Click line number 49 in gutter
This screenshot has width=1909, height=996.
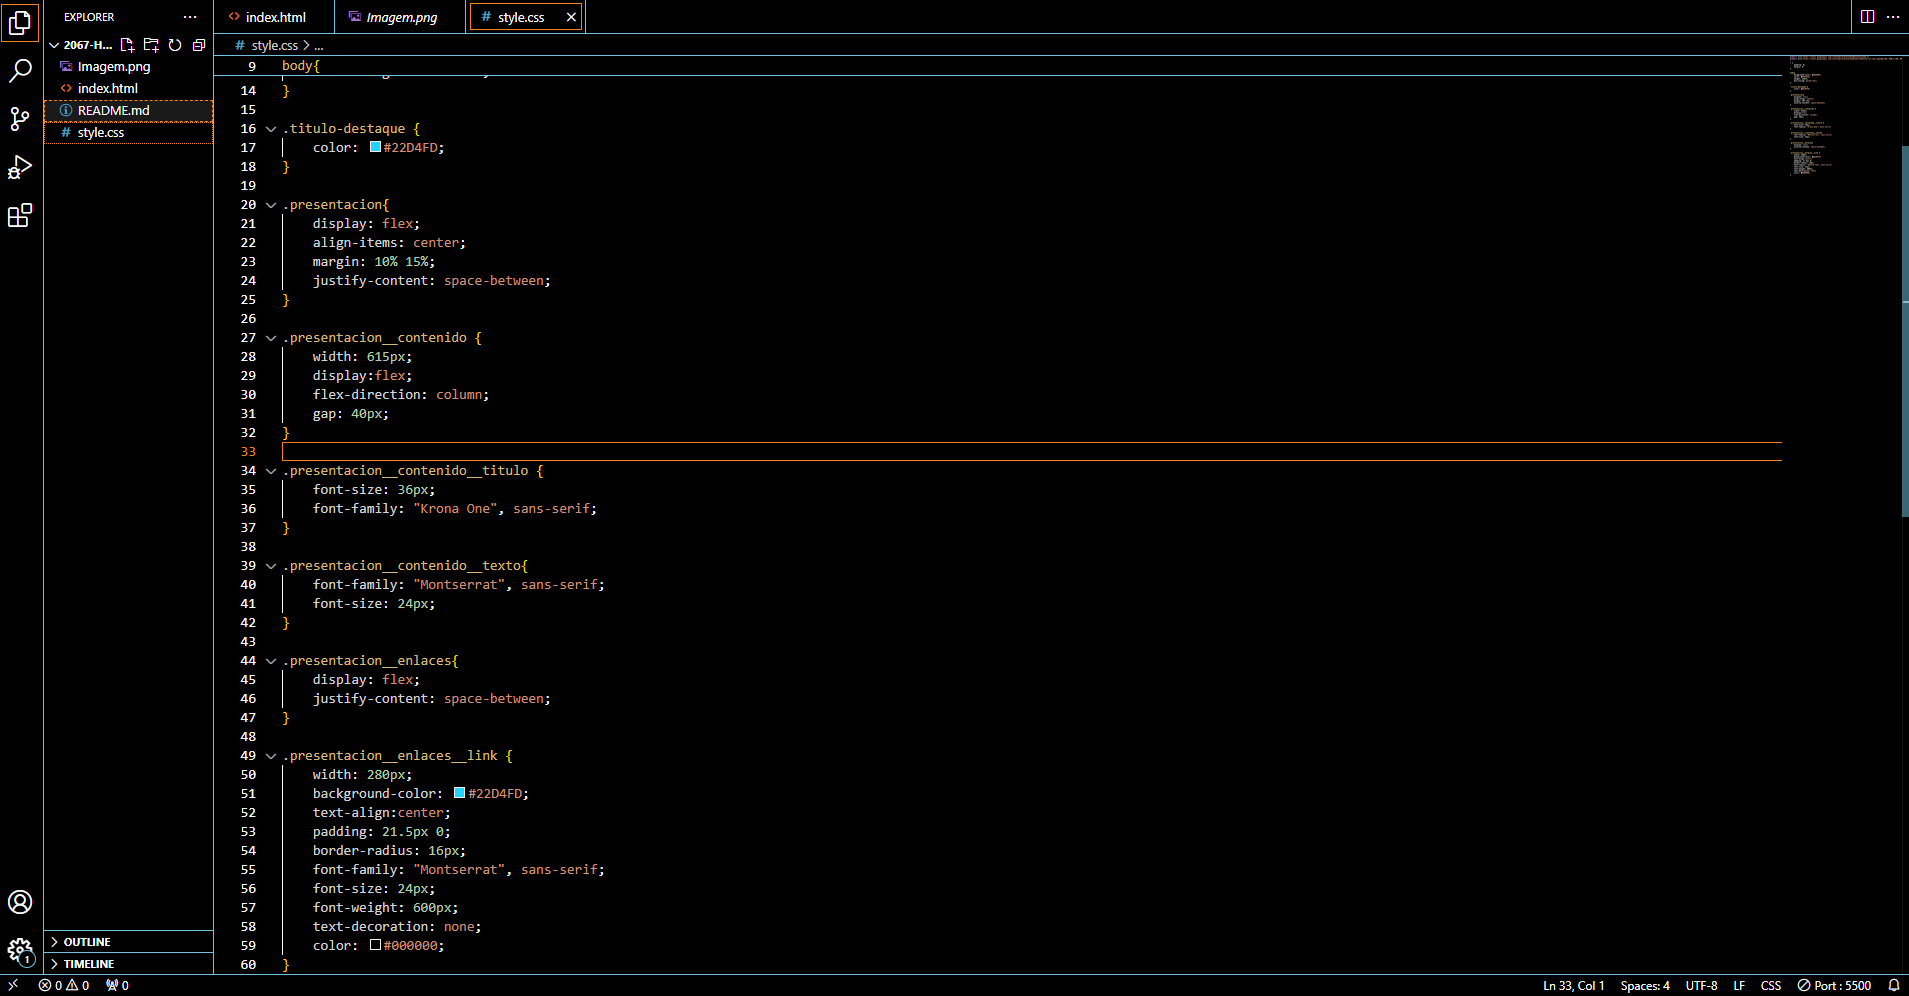[248, 756]
